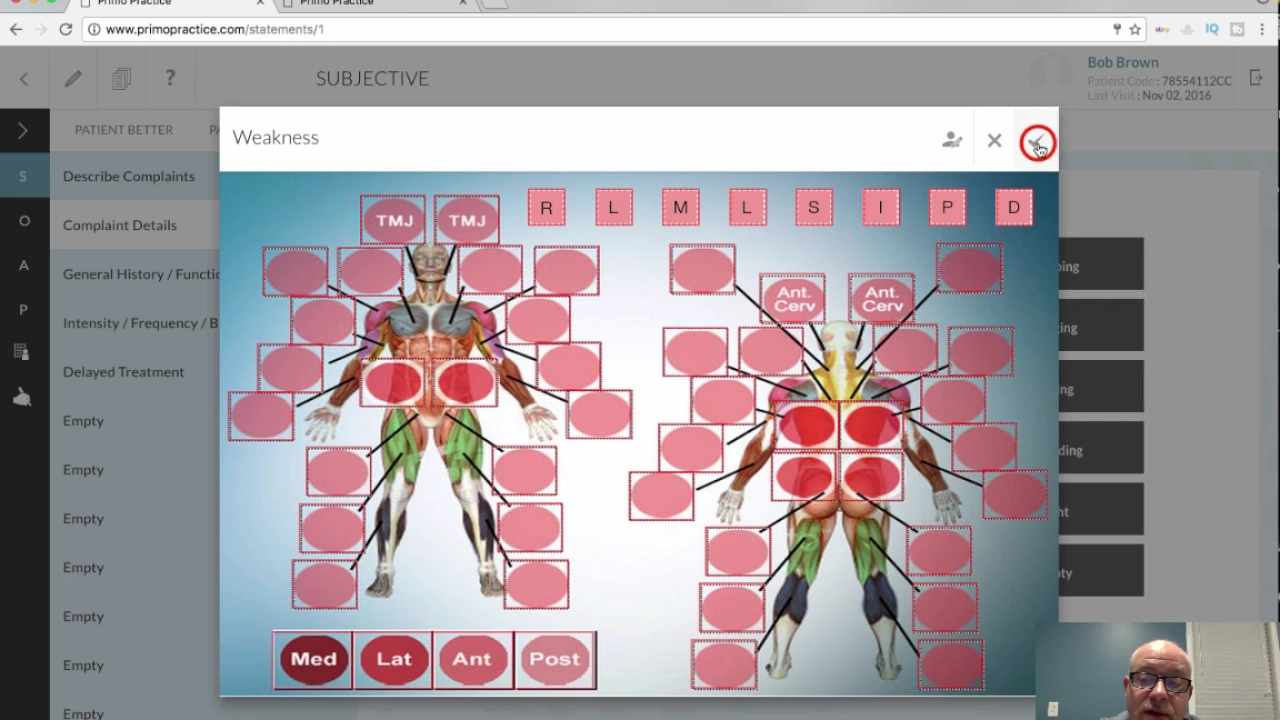Click the eBay extension icon in Chrome
Image resolution: width=1280 pixels, height=720 pixels.
point(1162,29)
